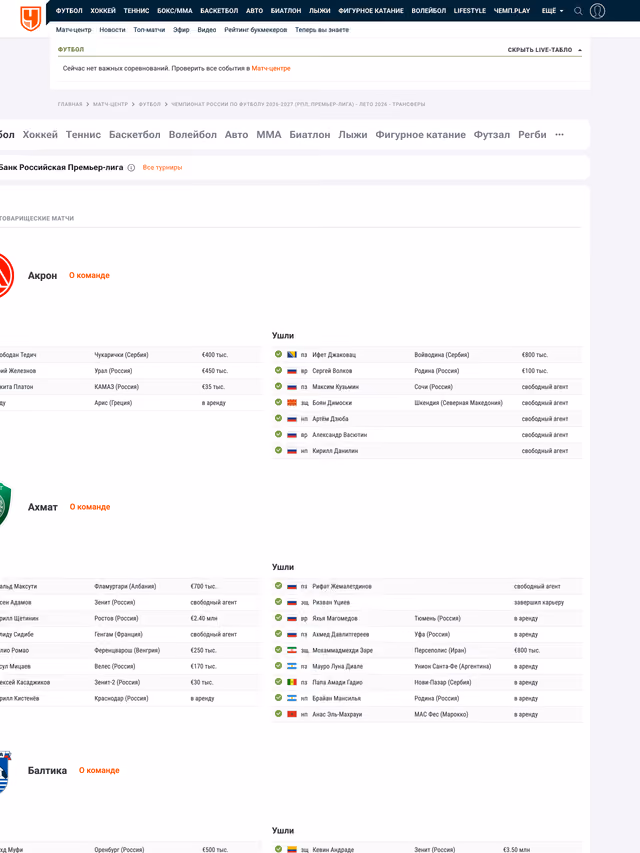
Task: Open club Чукарички (Сербия)
Action: pos(121,355)
